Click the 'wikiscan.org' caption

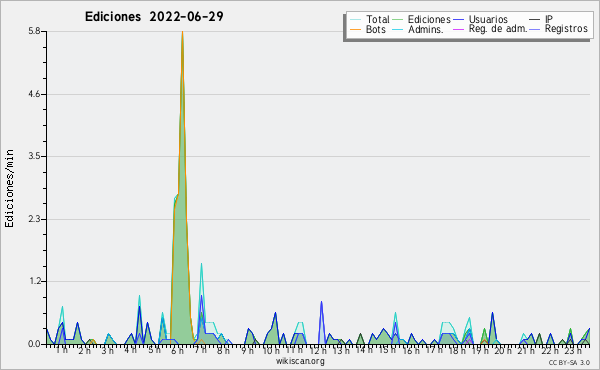pyautogui.click(x=300, y=361)
